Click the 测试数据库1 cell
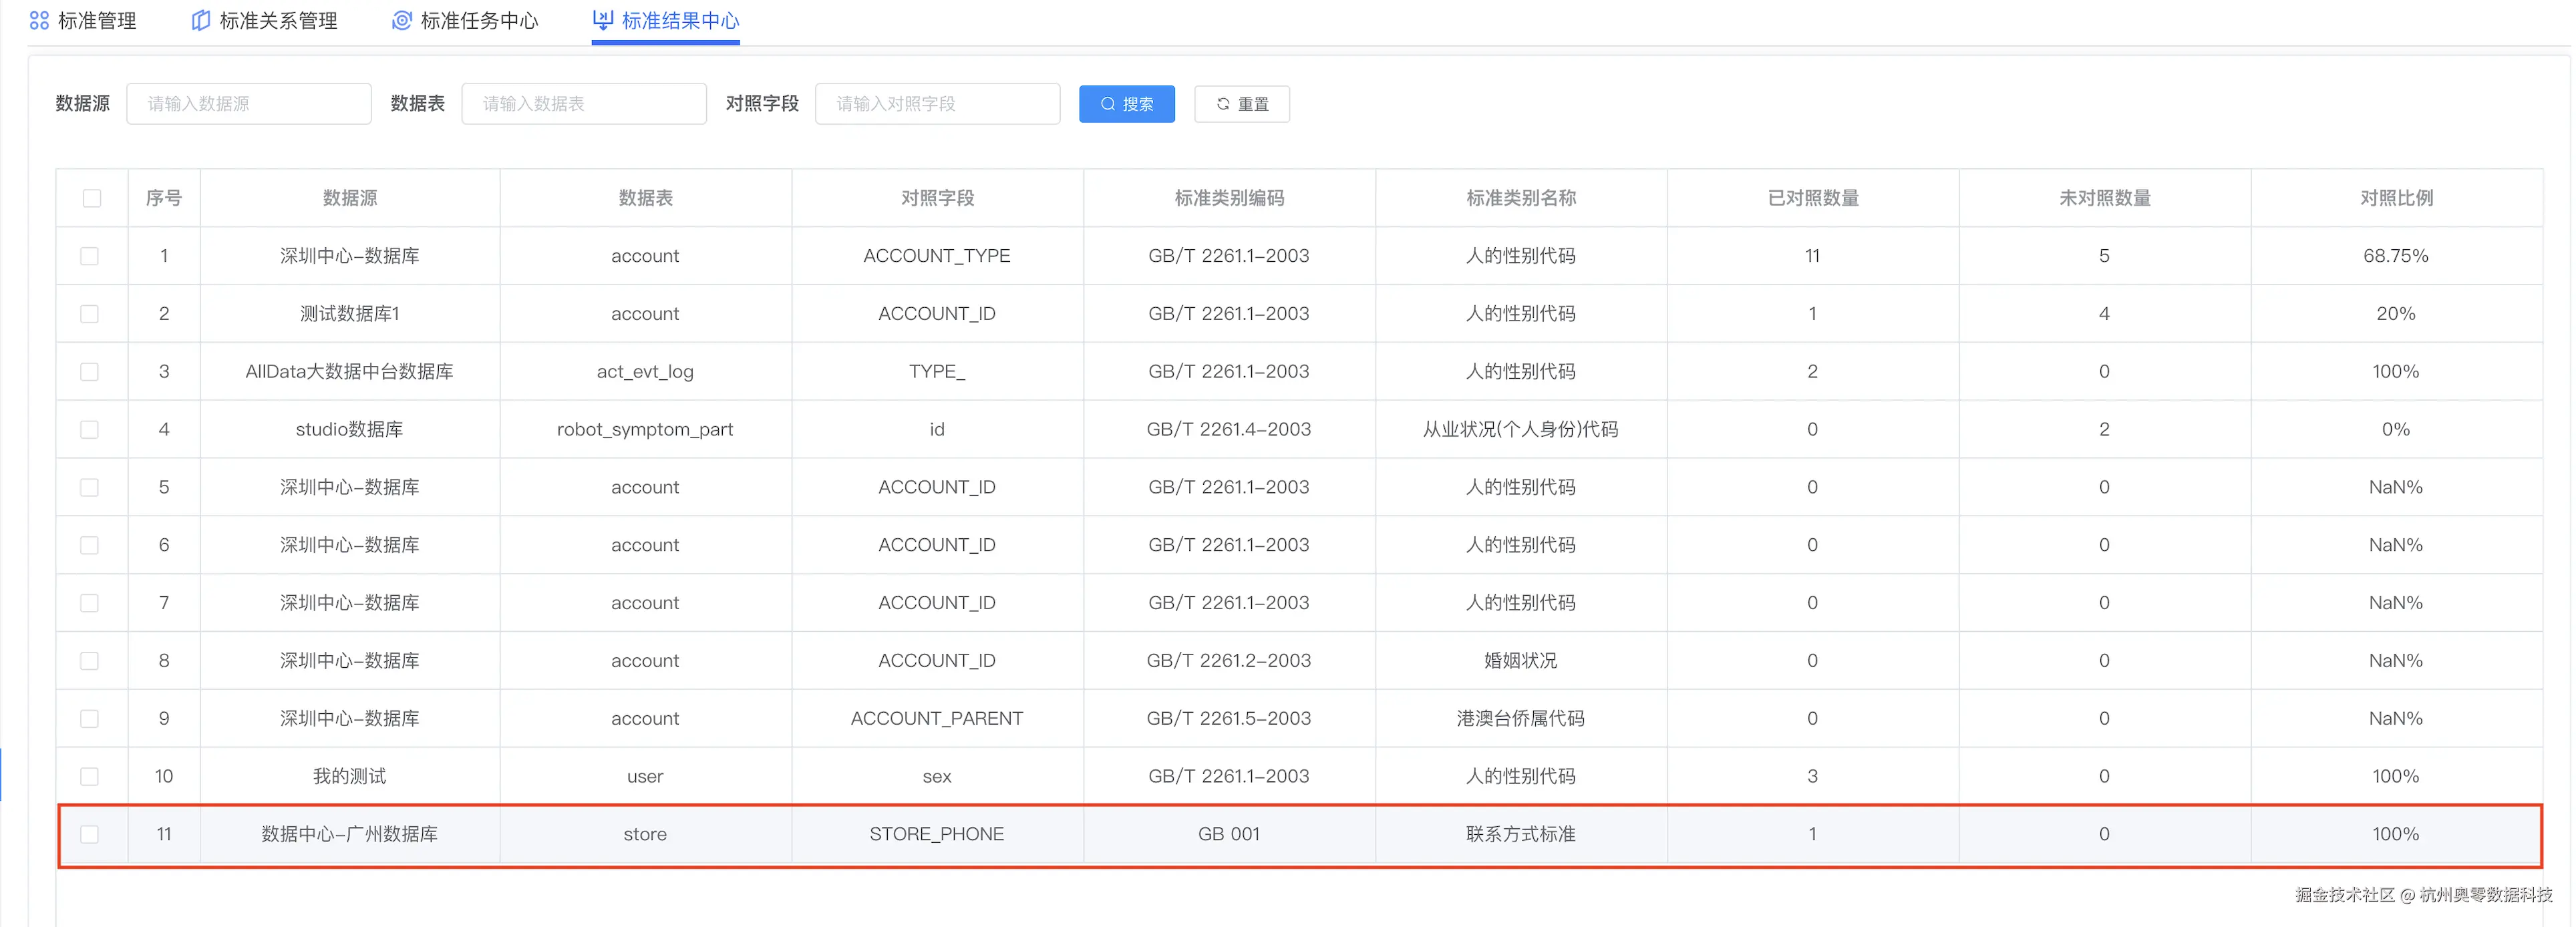 pyautogui.click(x=350, y=314)
